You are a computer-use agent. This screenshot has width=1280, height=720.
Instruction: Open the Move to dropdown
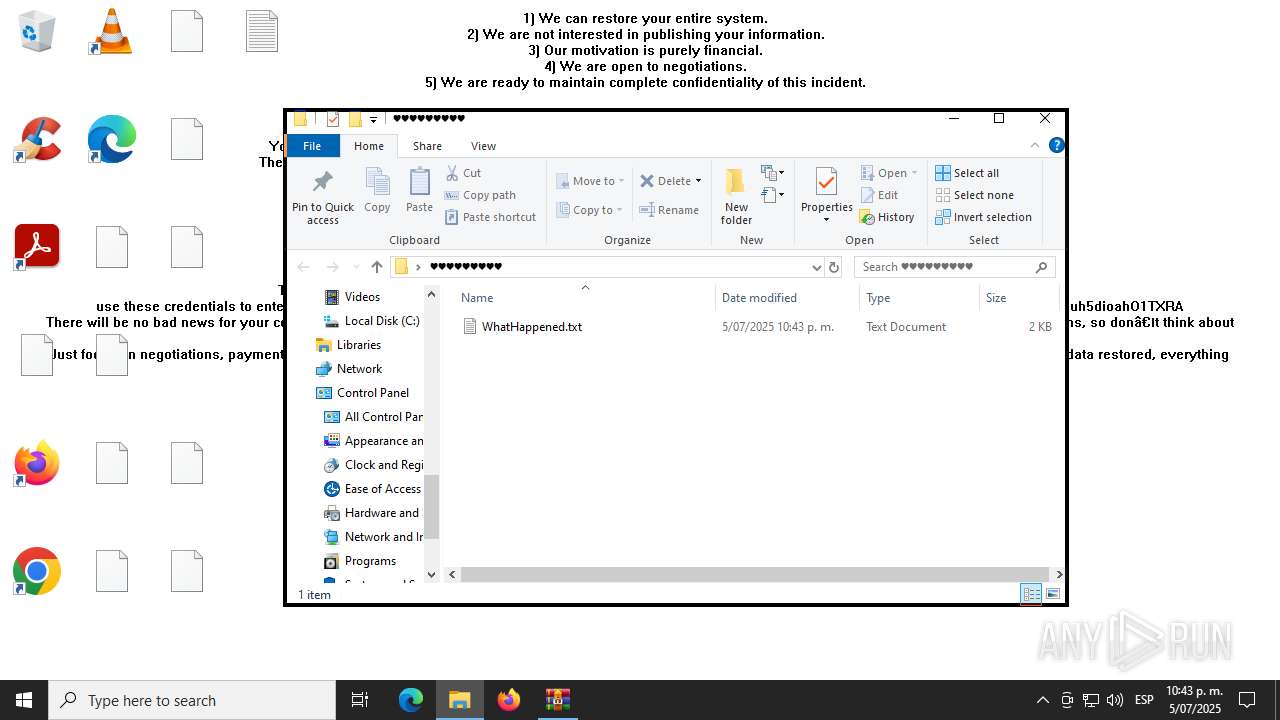[590, 181]
